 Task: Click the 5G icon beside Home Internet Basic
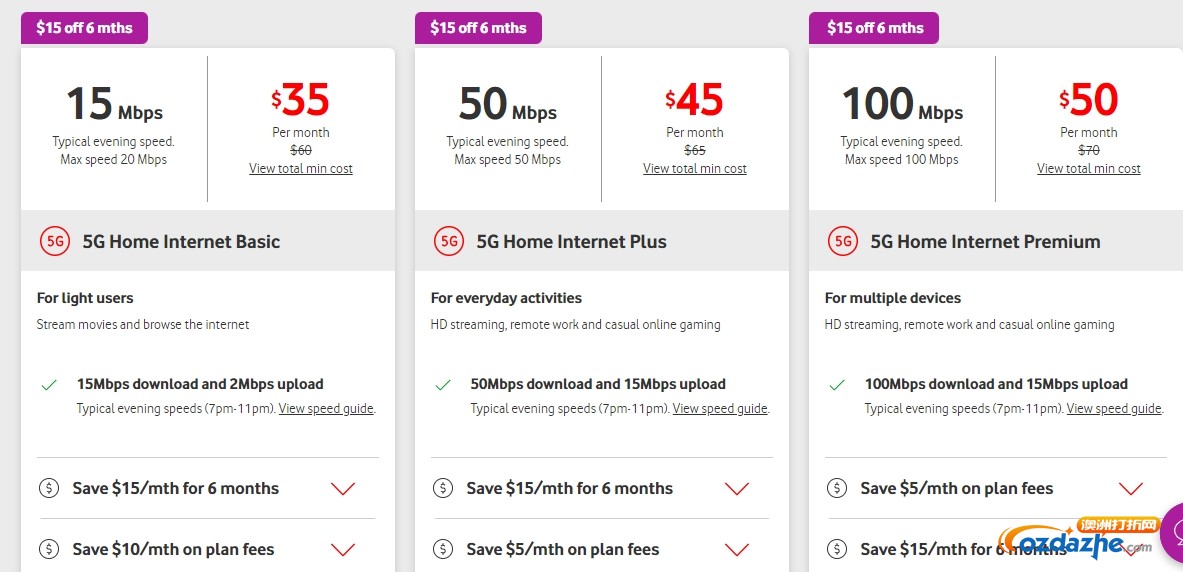click(x=54, y=241)
